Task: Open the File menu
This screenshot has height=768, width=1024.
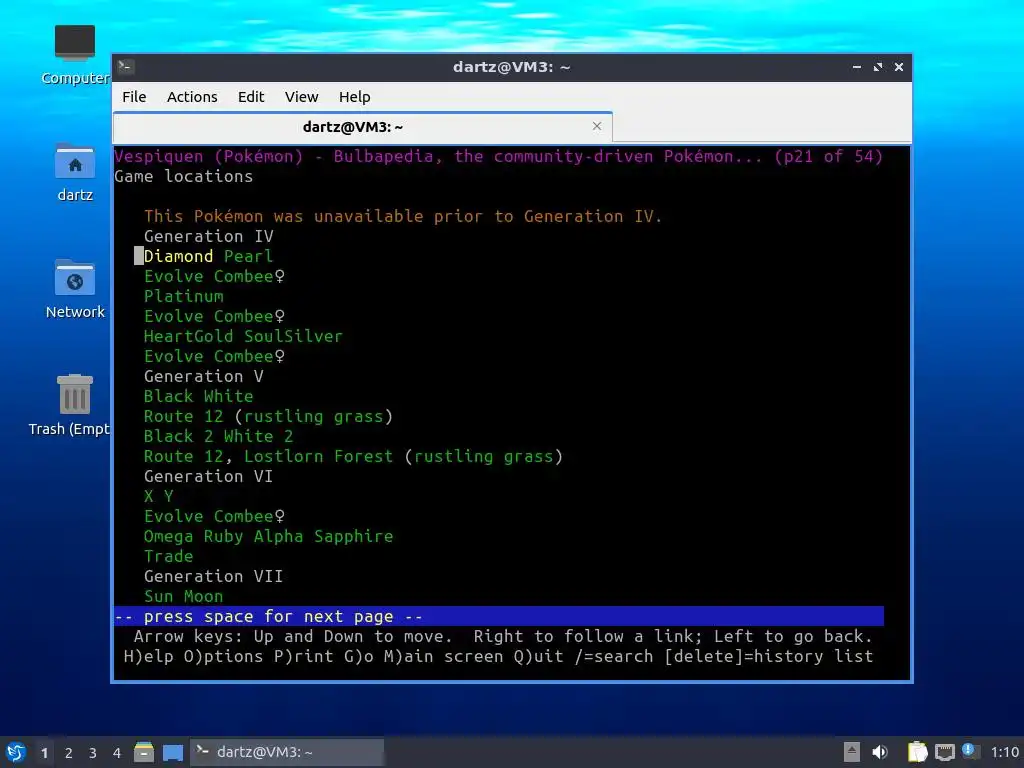Action: pos(134,97)
